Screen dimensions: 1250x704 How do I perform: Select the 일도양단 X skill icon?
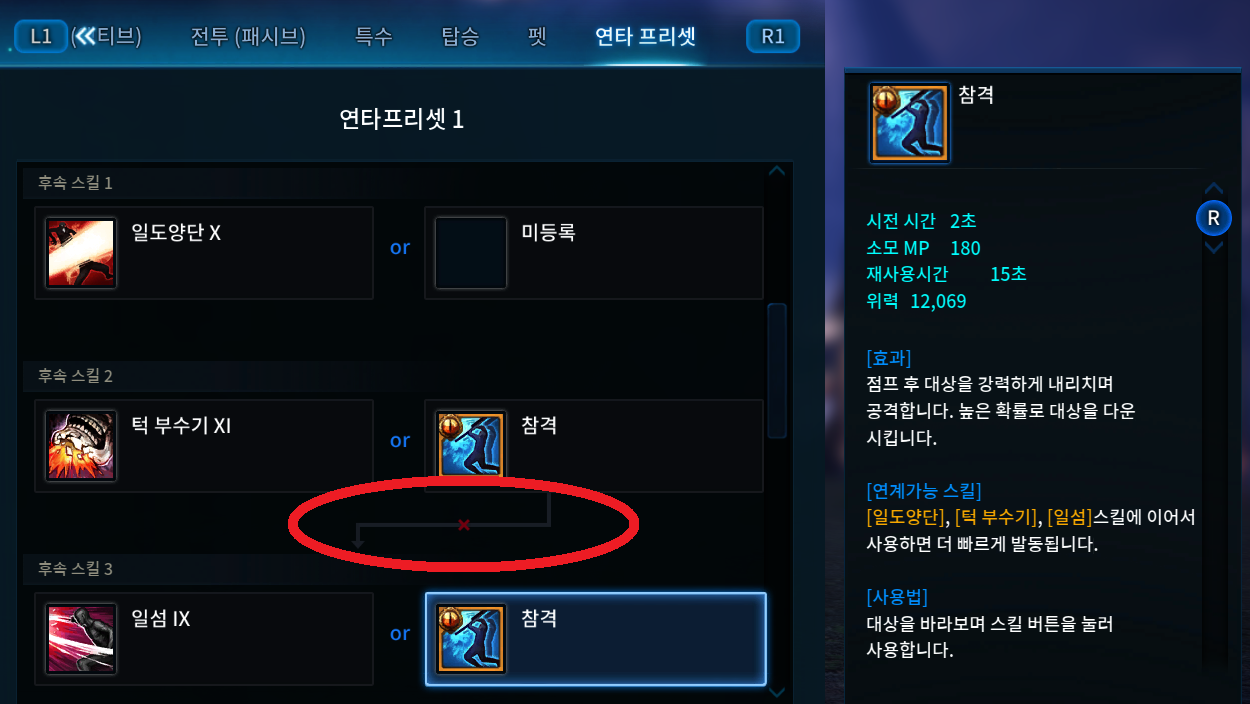(81, 254)
